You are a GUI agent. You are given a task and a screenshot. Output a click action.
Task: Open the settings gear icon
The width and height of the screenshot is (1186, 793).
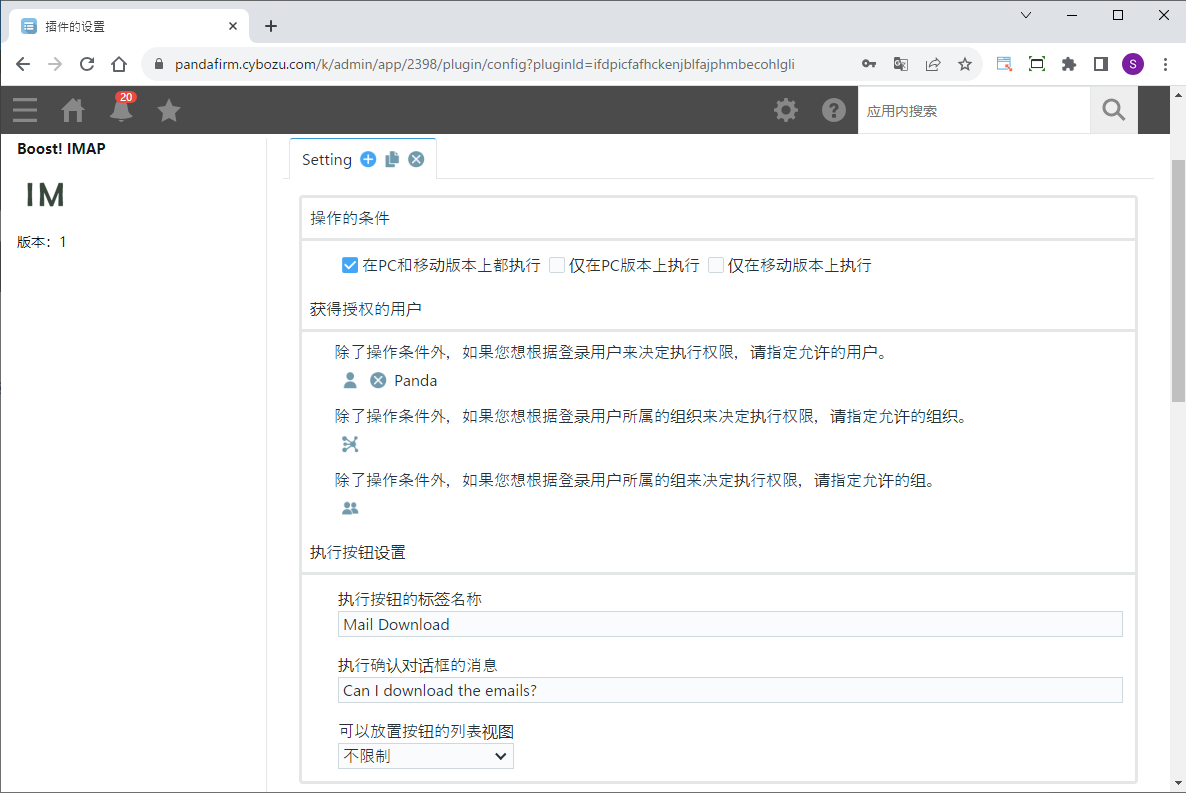point(786,110)
